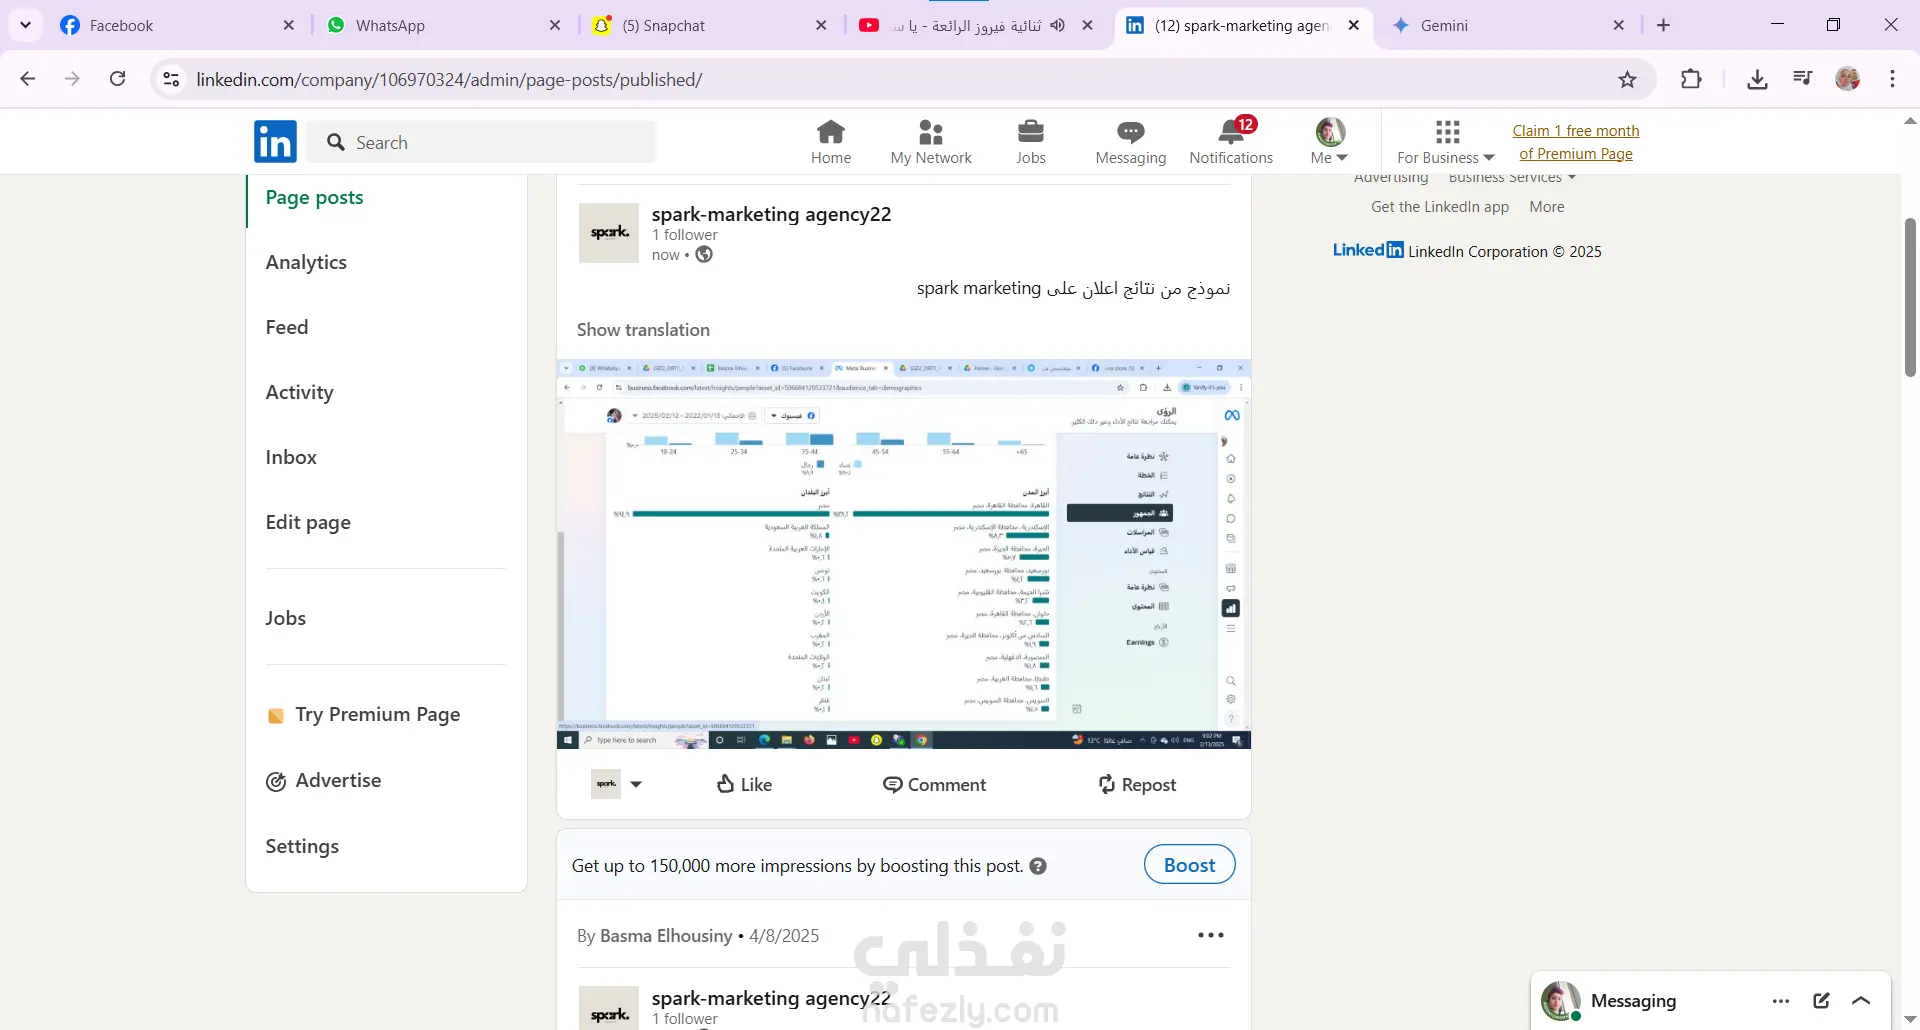Open the footer More link

[1547, 207]
